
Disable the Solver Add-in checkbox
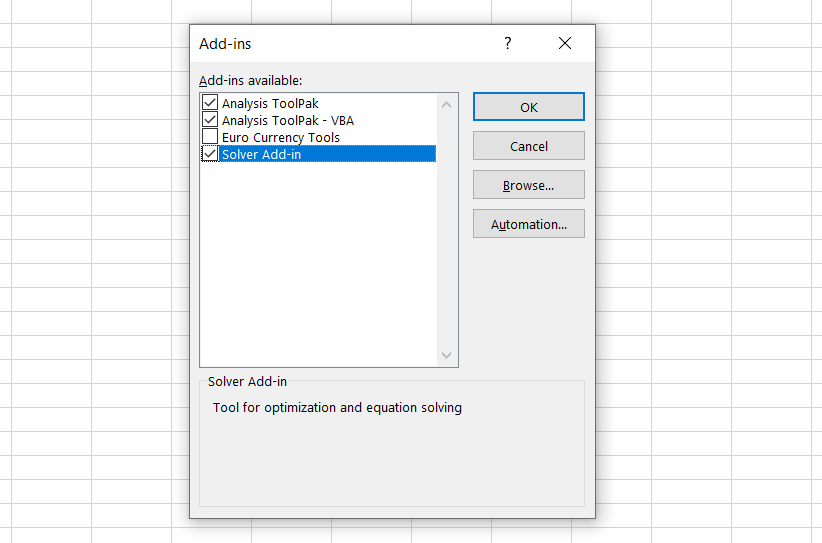tap(210, 154)
